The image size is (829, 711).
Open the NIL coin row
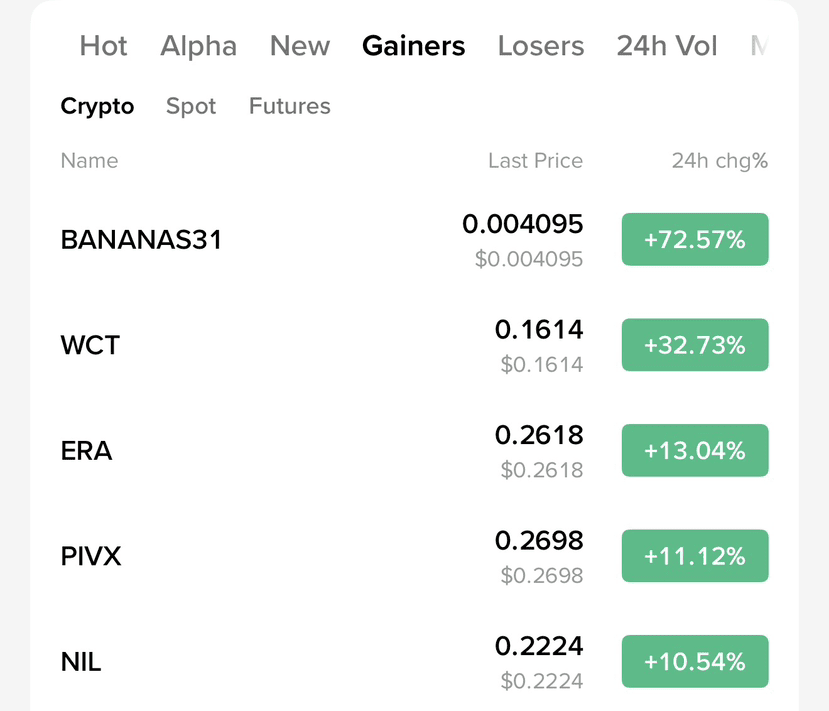tap(414, 661)
